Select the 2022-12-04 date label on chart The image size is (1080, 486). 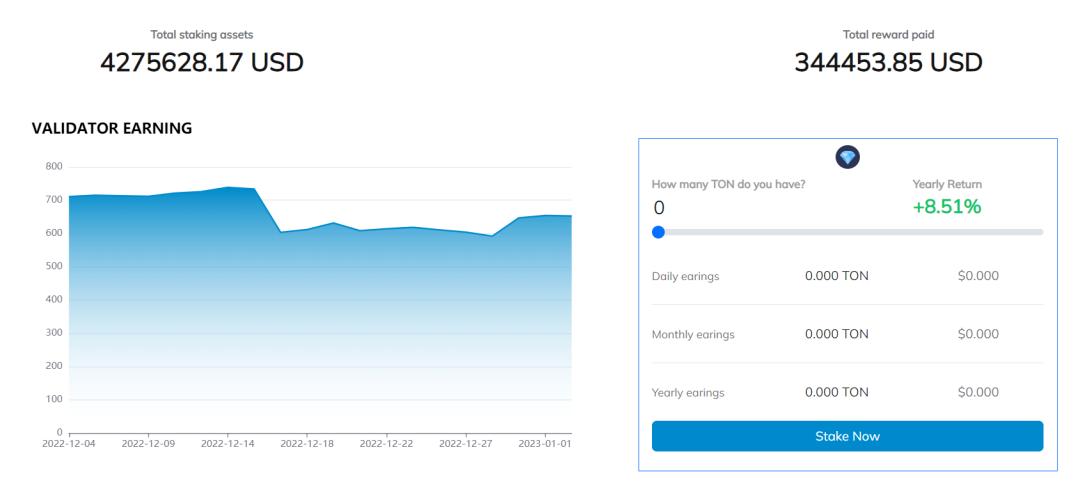[69, 443]
